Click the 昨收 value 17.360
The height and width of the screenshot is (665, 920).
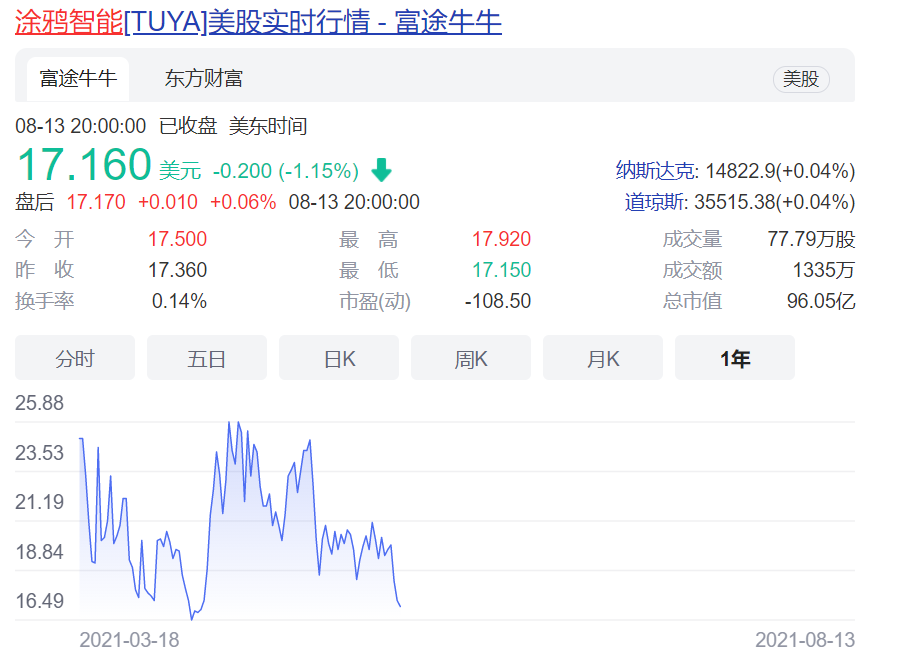(177, 270)
